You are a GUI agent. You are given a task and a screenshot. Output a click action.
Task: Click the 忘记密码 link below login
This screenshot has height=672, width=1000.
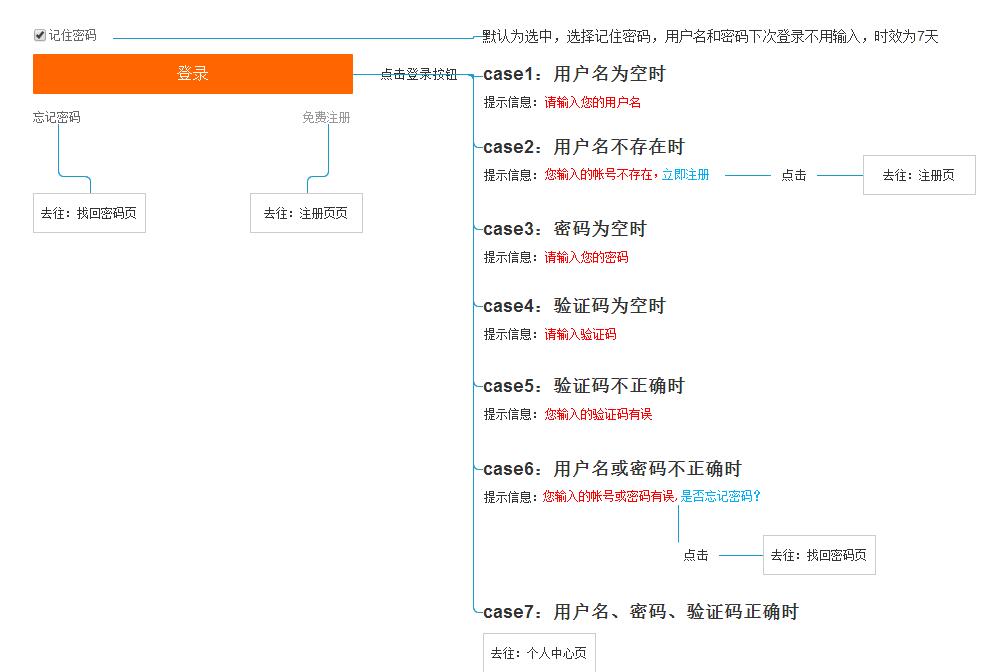[x=57, y=117]
